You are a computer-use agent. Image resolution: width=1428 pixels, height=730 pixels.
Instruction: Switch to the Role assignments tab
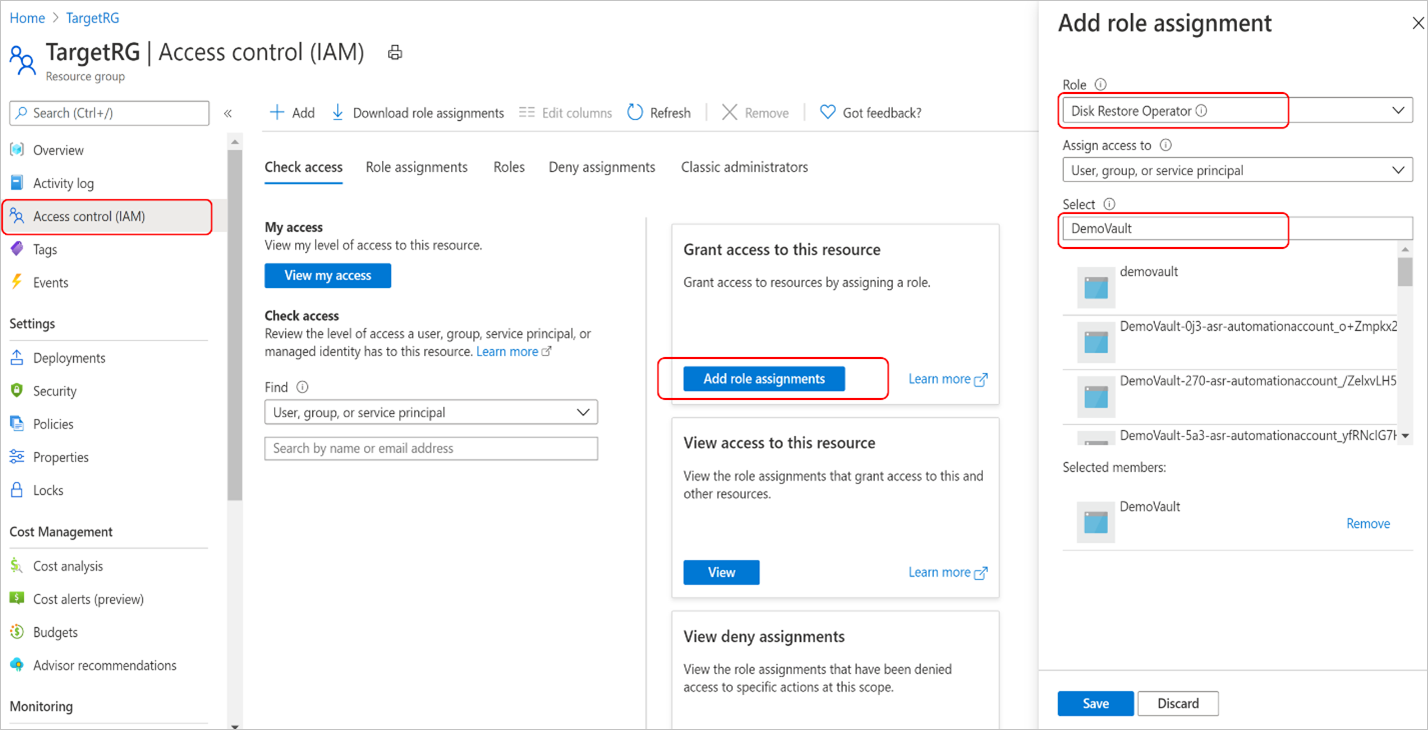point(416,167)
